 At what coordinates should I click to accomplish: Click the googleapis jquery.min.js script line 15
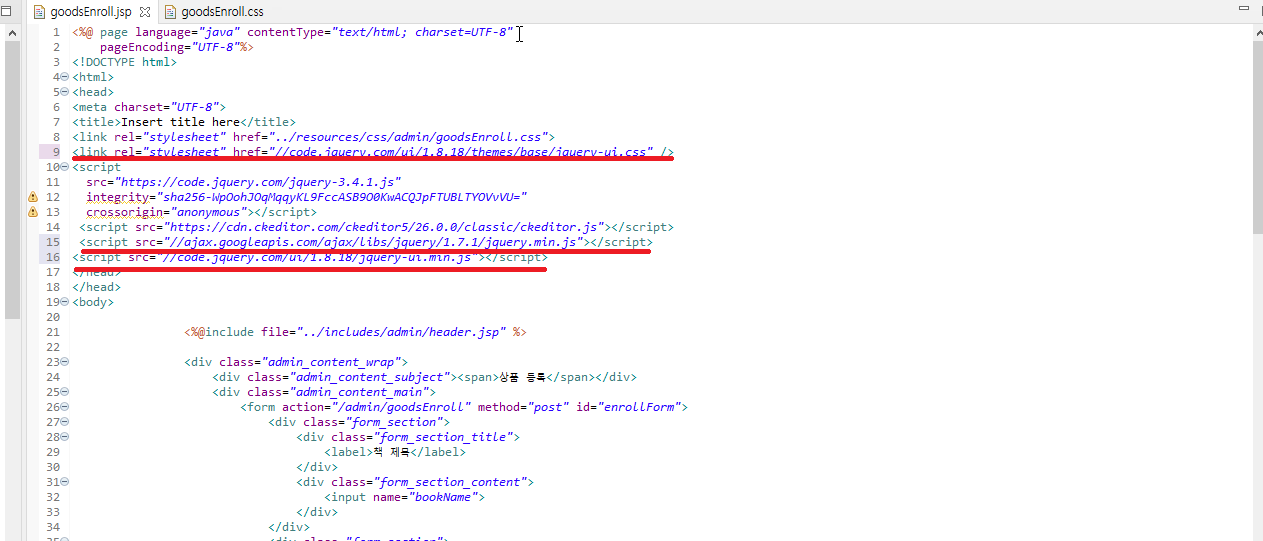pyautogui.click(x=366, y=242)
